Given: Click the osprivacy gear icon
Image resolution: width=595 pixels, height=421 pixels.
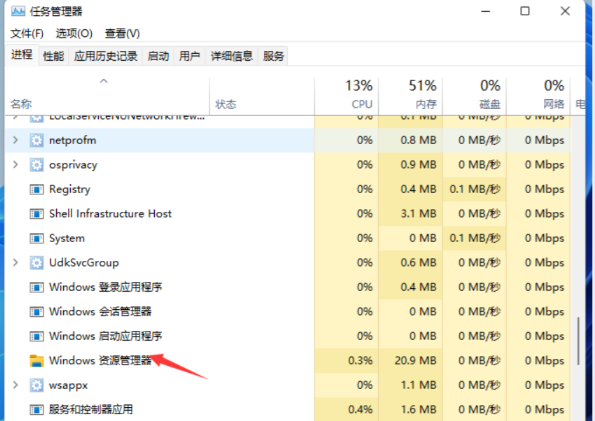Looking at the screenshot, I should [x=36, y=165].
